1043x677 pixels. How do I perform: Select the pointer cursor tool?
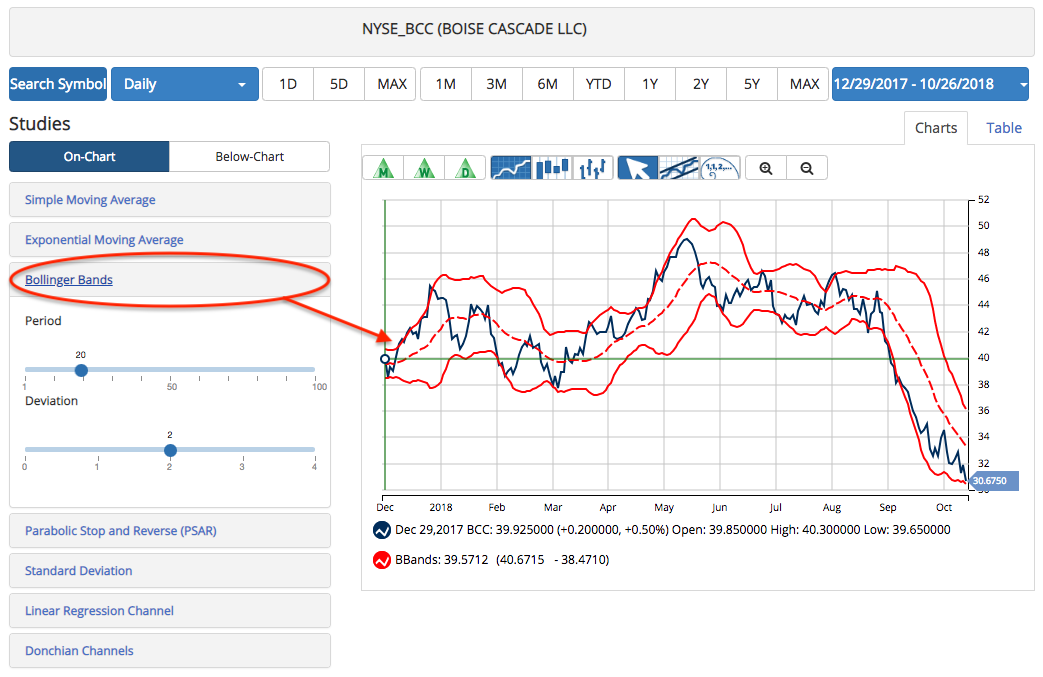[638, 168]
